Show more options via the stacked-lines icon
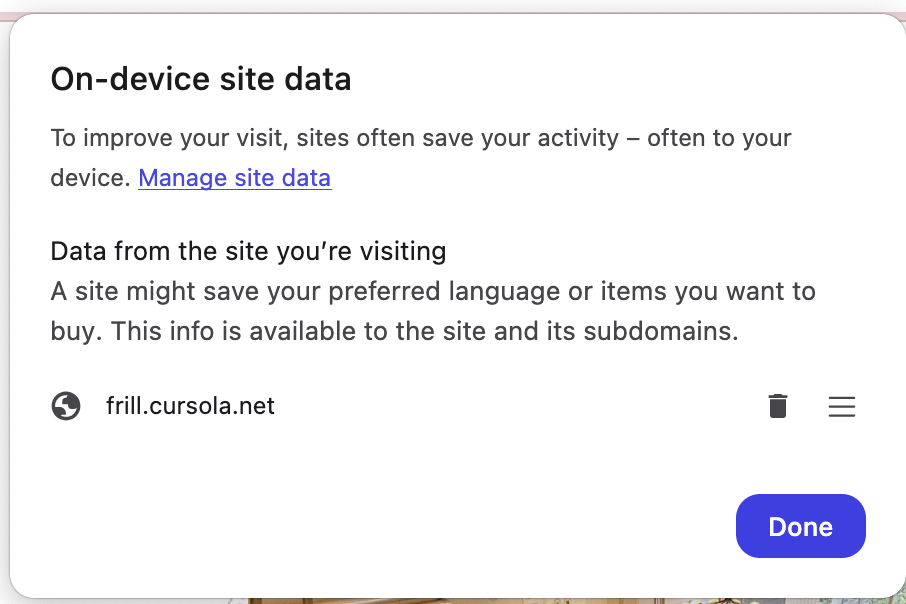Image resolution: width=906 pixels, height=604 pixels. [x=842, y=406]
